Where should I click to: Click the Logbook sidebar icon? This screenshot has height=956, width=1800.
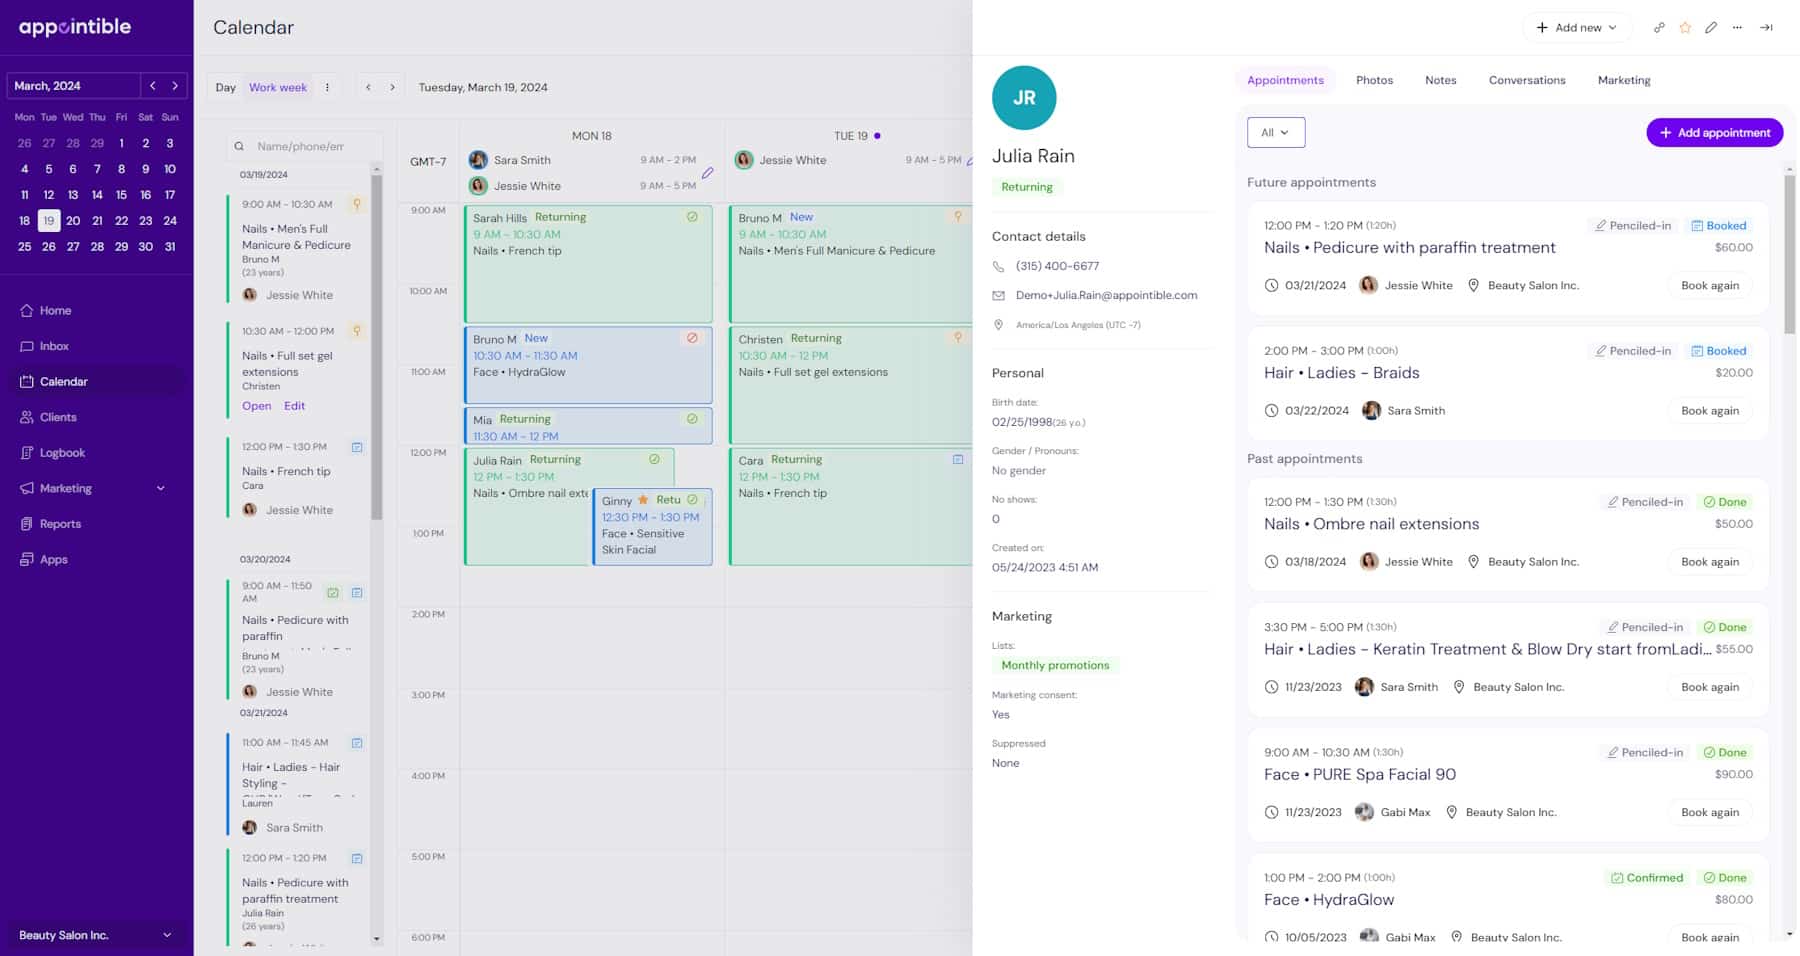click(25, 452)
